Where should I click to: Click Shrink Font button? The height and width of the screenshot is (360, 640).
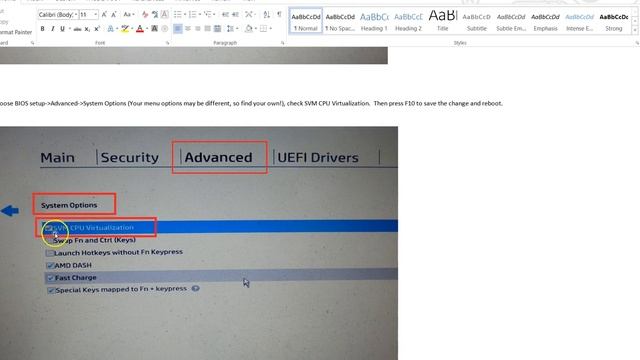point(114,15)
